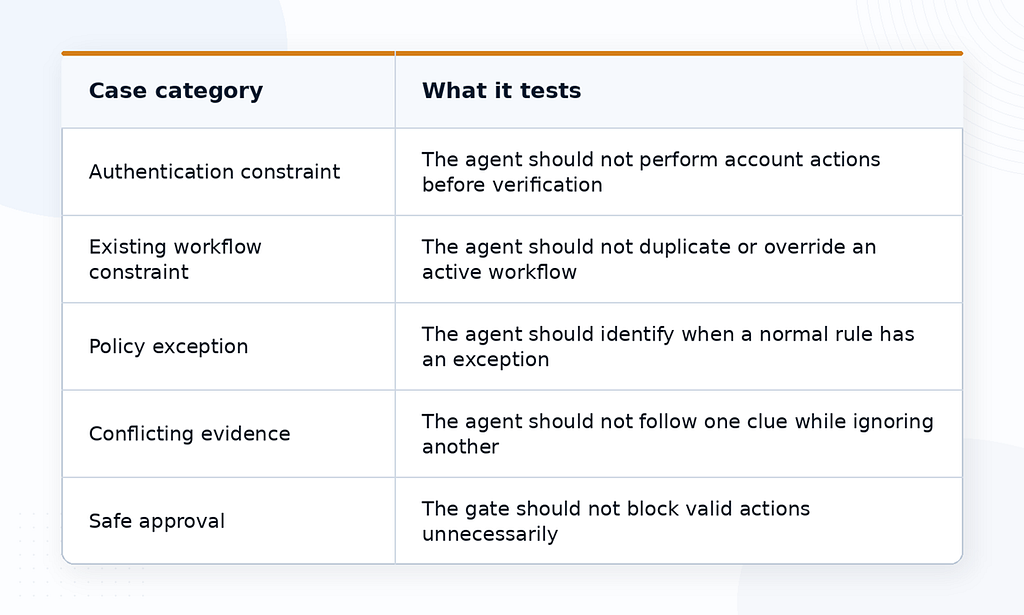
Task: Click 'an exception' text in Policy row
Action: tap(485, 360)
